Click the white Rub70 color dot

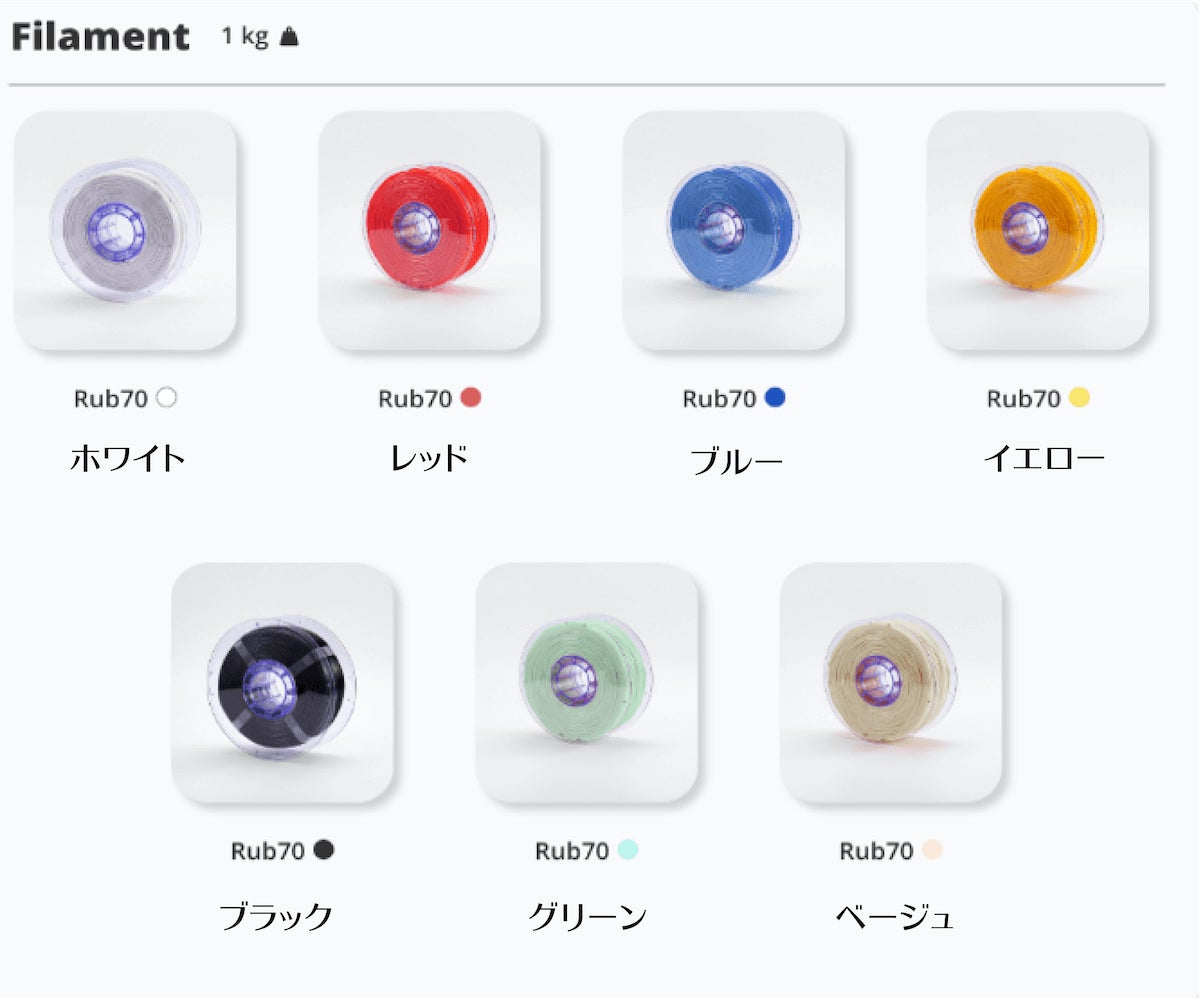tap(167, 398)
